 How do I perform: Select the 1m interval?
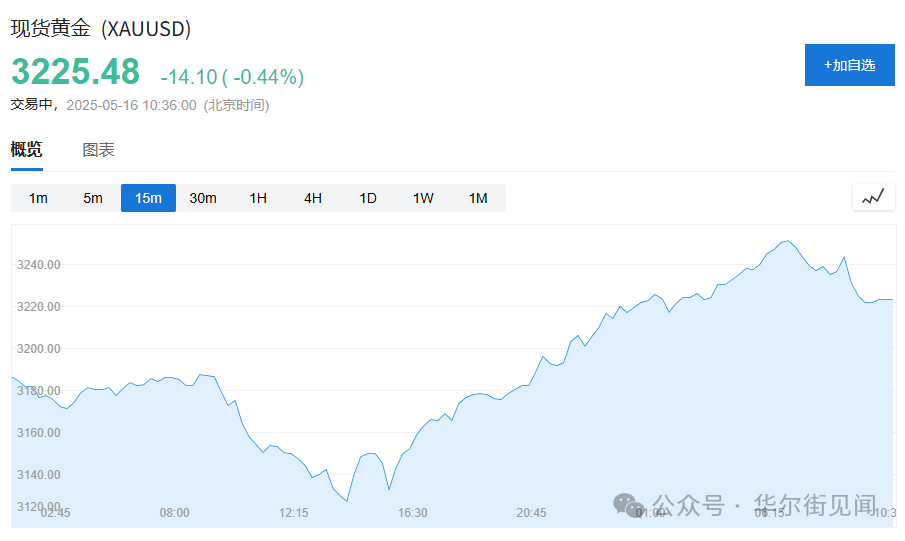pos(38,198)
